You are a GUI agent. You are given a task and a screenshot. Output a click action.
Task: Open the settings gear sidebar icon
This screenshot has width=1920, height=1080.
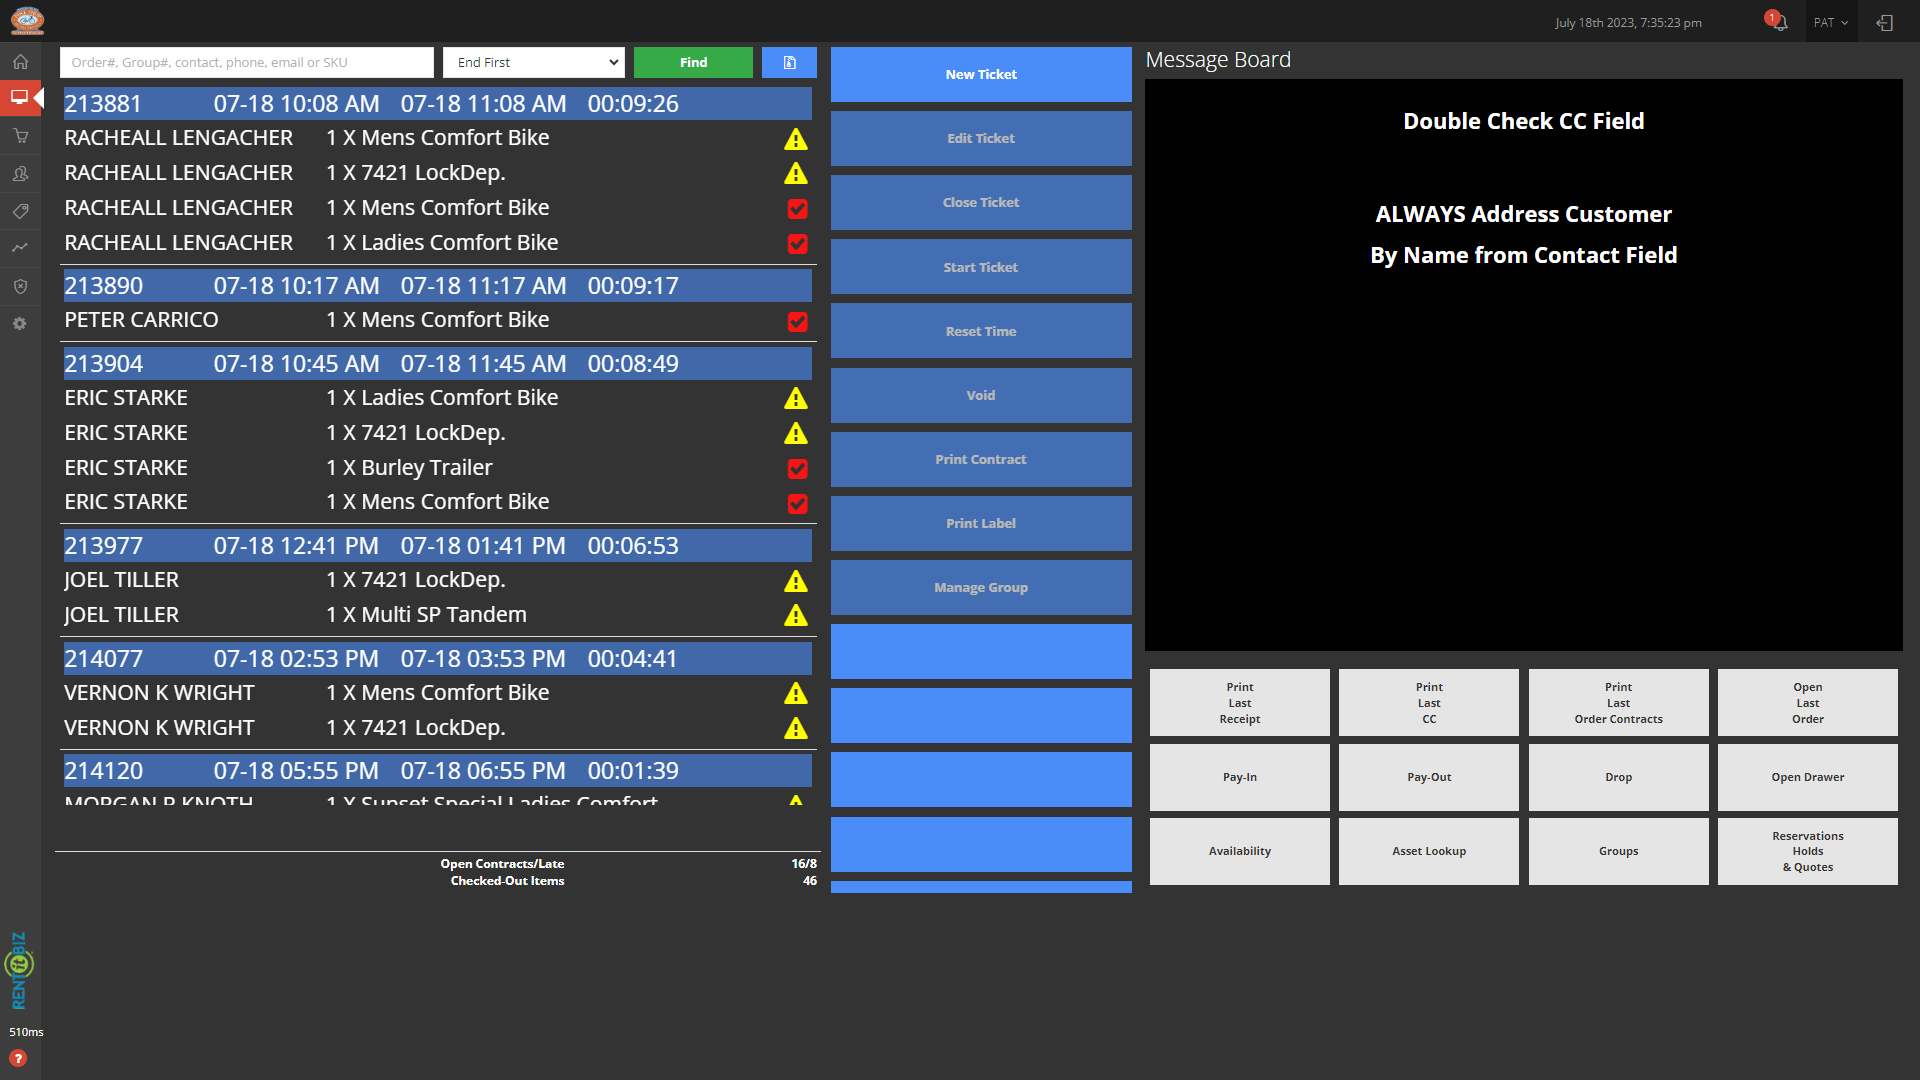point(20,324)
